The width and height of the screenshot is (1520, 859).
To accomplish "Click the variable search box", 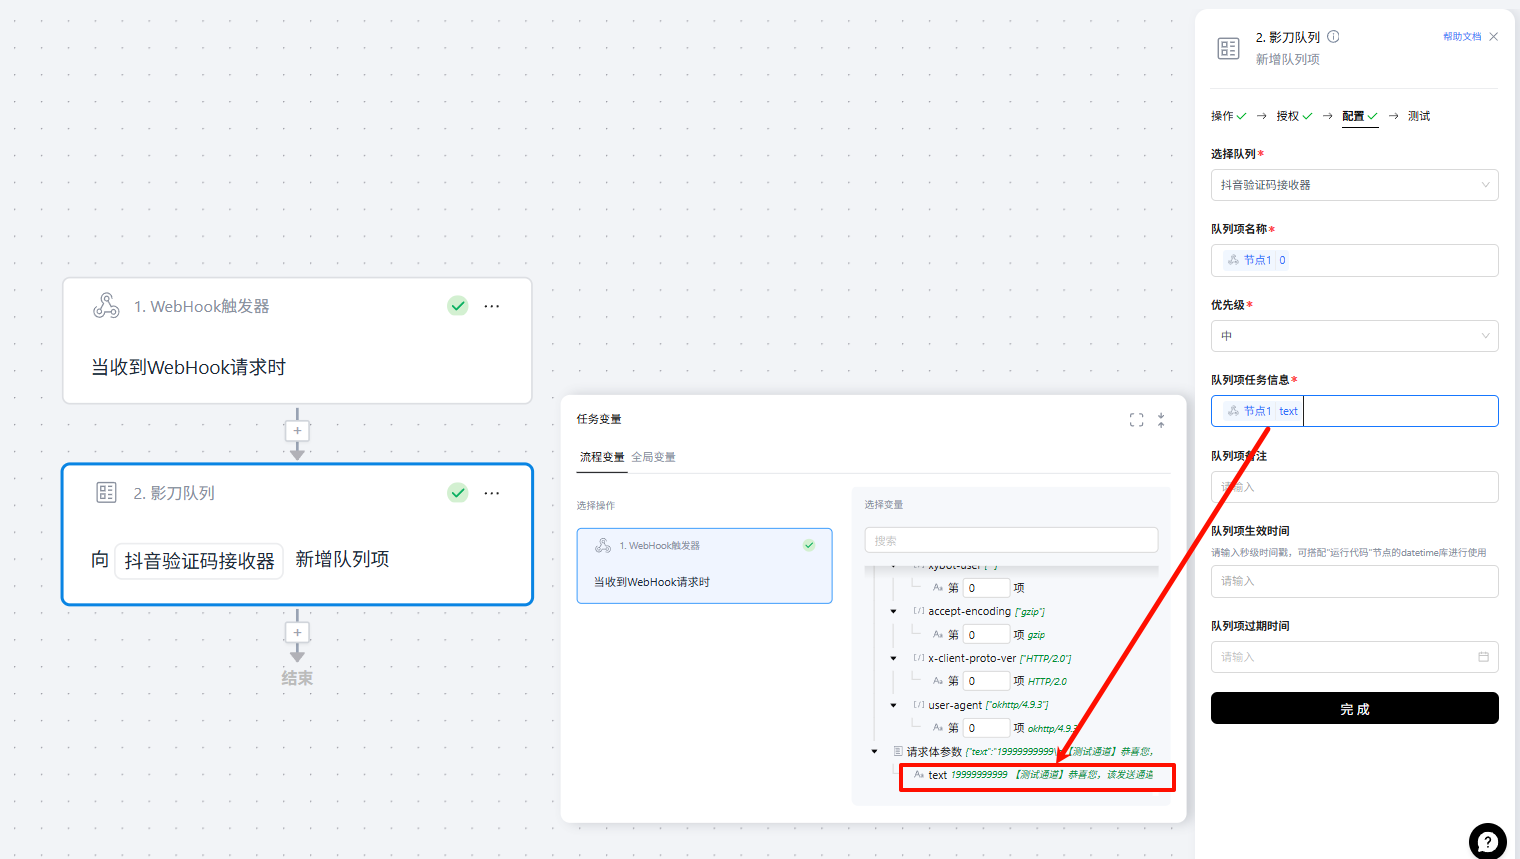I will click(x=1010, y=541).
